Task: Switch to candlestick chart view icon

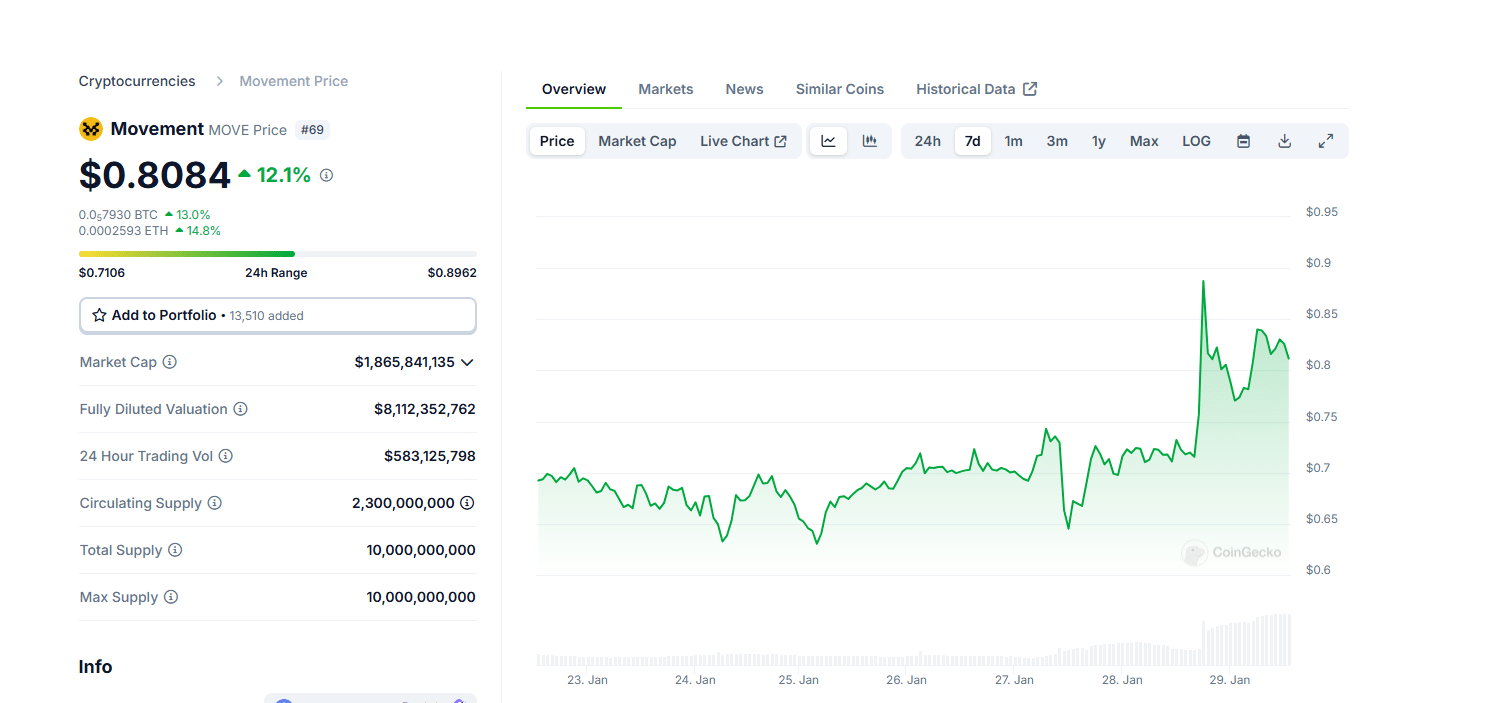Action: (x=870, y=141)
